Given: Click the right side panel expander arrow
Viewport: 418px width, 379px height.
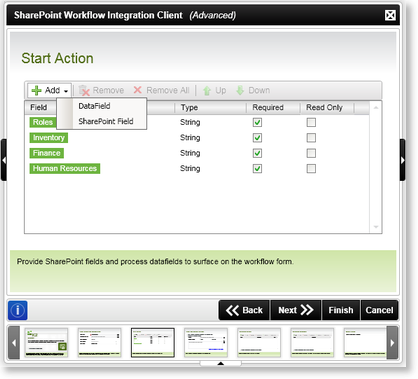Looking at the screenshot, I should (403, 160).
